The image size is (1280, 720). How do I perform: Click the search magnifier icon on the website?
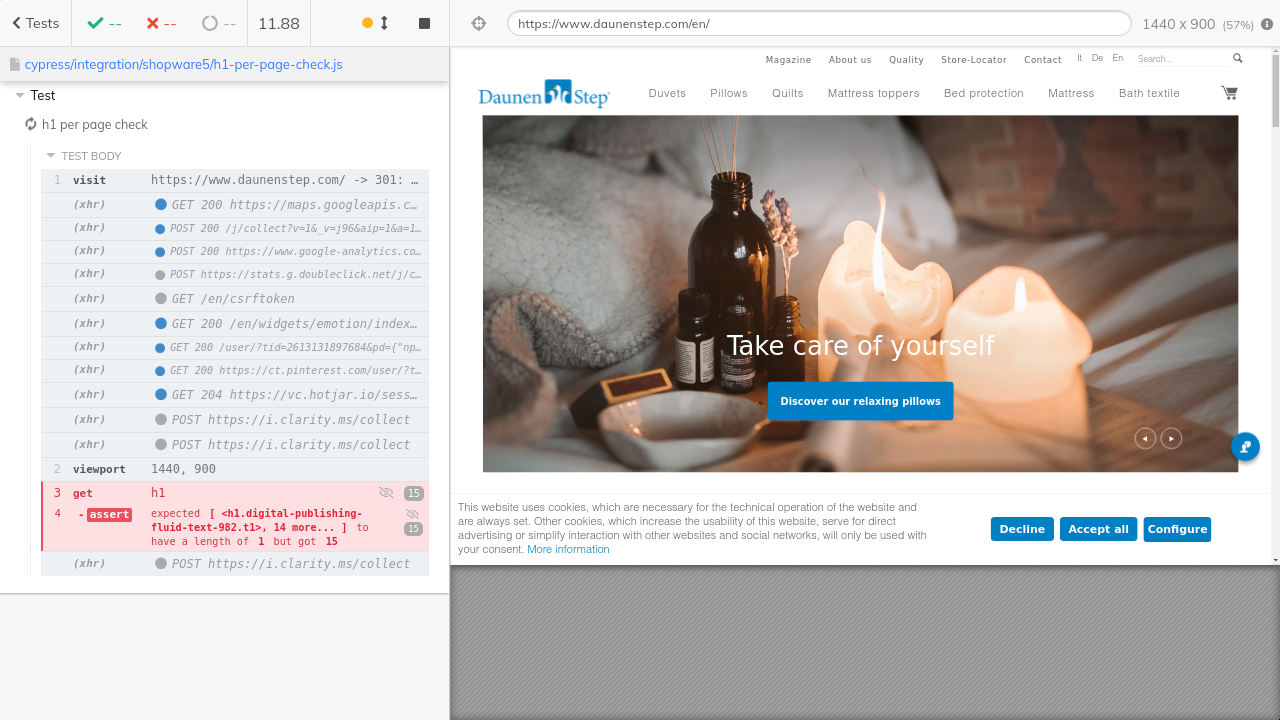pos(1237,59)
